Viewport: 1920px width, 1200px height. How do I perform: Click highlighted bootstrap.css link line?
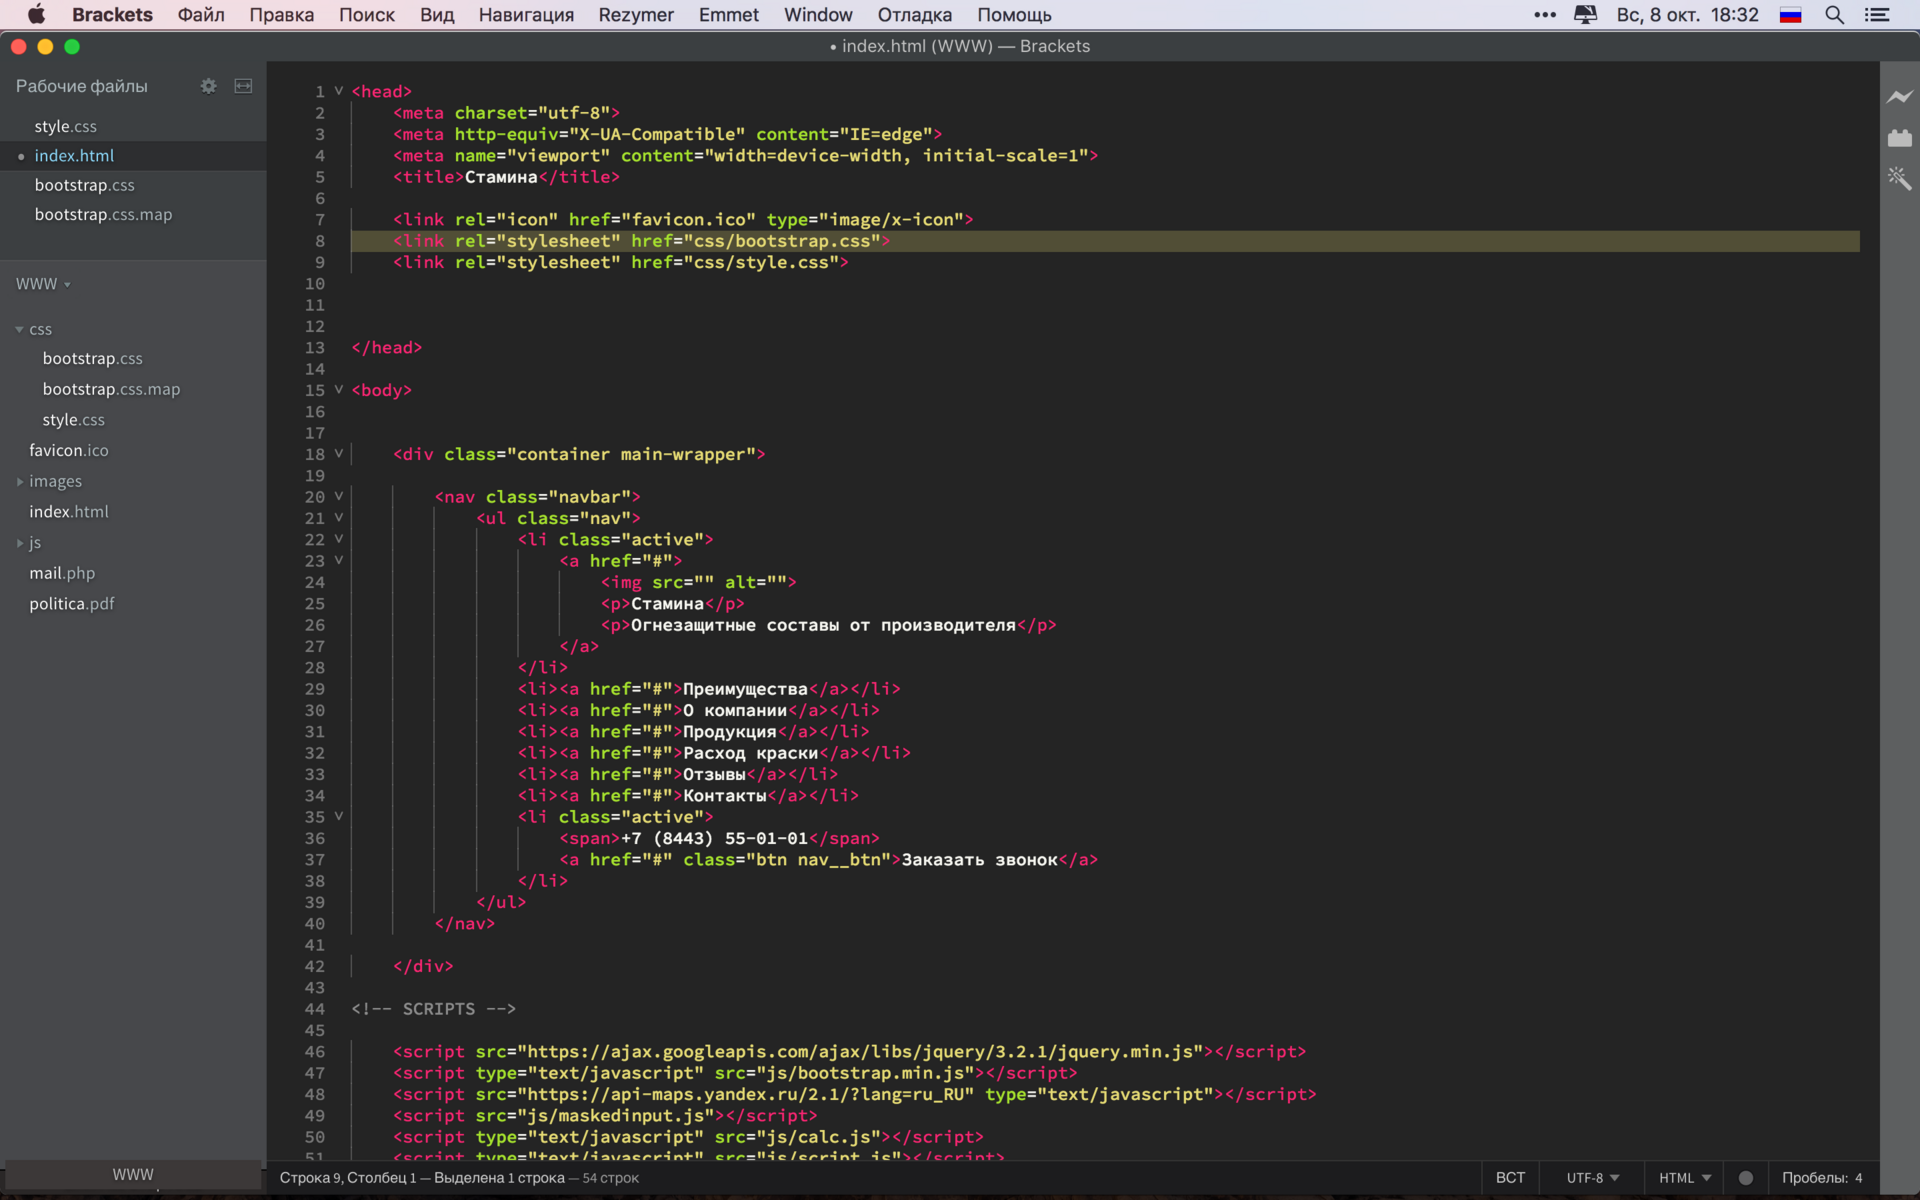point(1105,241)
